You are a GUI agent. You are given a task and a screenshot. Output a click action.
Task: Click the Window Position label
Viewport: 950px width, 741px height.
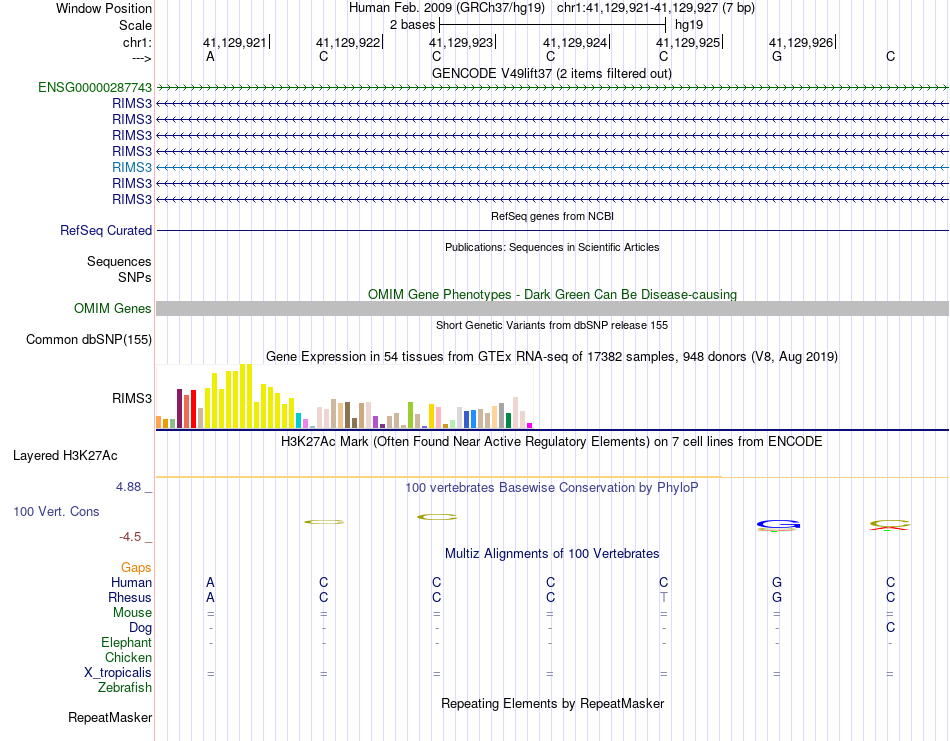(104, 8)
